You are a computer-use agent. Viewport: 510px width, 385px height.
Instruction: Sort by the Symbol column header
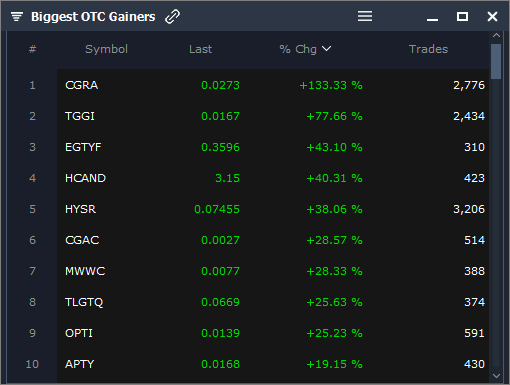click(106, 49)
